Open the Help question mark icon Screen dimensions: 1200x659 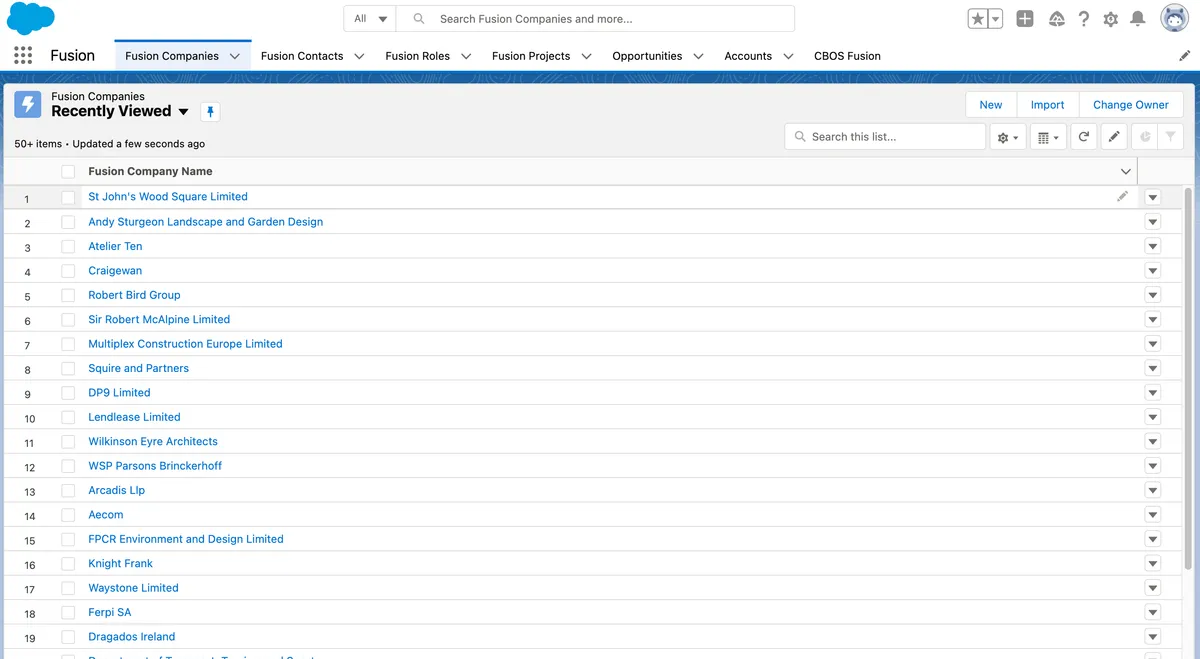point(1084,19)
